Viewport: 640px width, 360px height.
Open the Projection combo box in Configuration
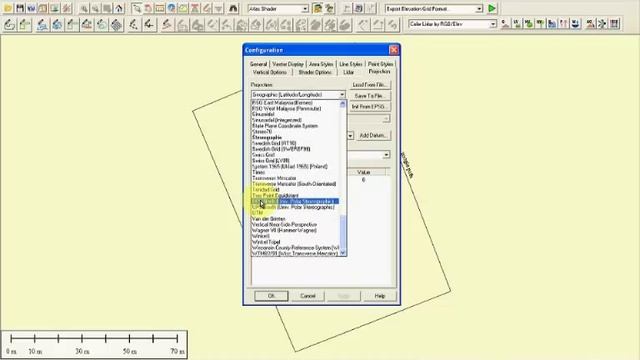298,95
